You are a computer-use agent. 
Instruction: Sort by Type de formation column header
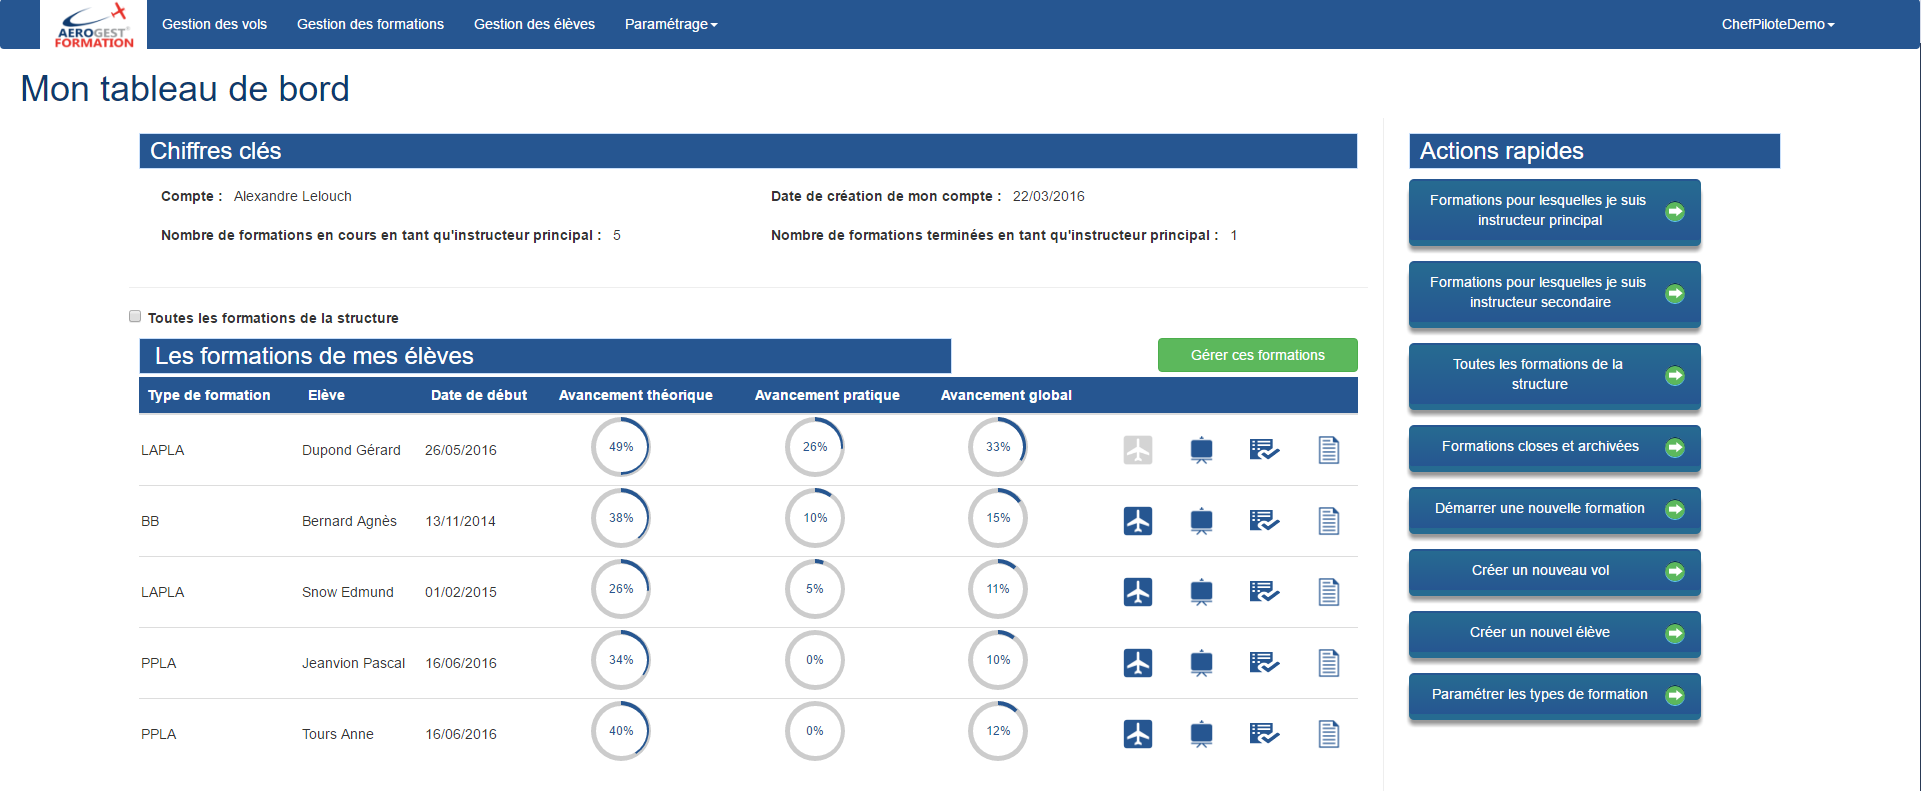pyautogui.click(x=209, y=395)
